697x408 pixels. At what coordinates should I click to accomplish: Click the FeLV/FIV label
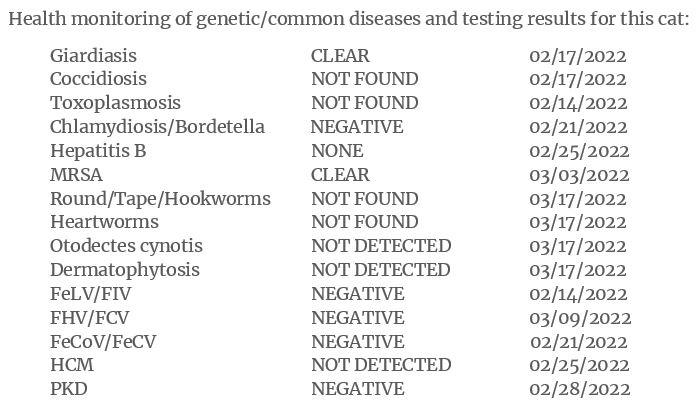coord(91,294)
